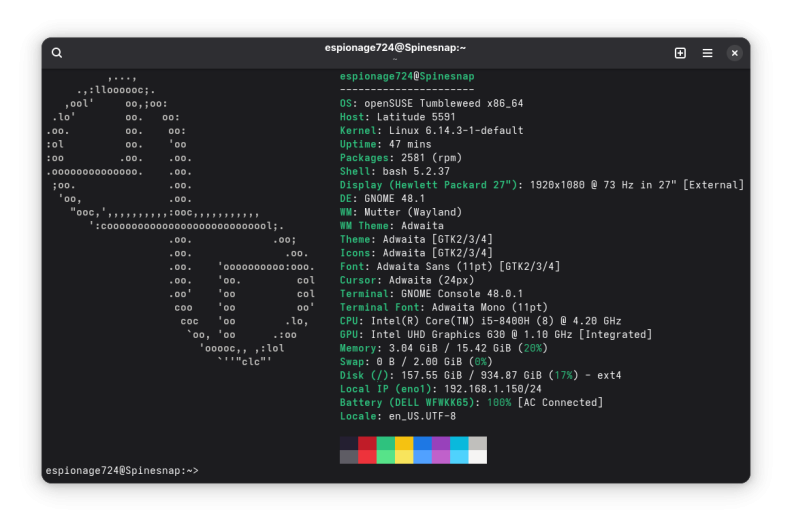Click the dark green color block

tap(386, 443)
